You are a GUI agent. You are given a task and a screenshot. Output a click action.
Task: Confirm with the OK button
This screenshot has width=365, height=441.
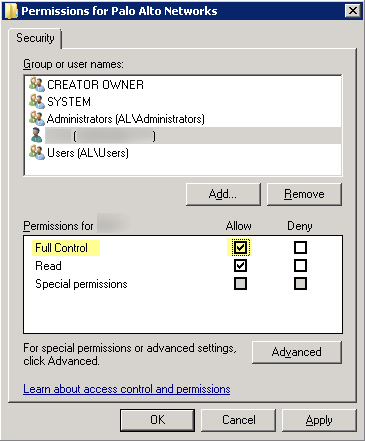point(157,420)
